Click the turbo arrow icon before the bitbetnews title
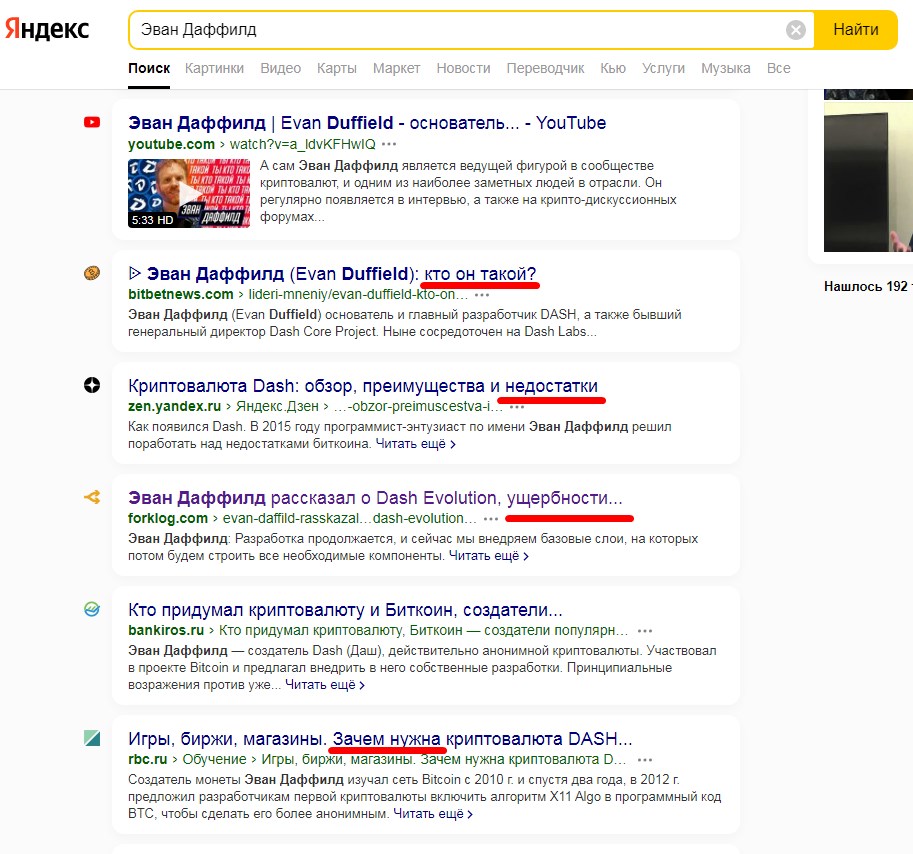913x854 pixels. point(135,272)
